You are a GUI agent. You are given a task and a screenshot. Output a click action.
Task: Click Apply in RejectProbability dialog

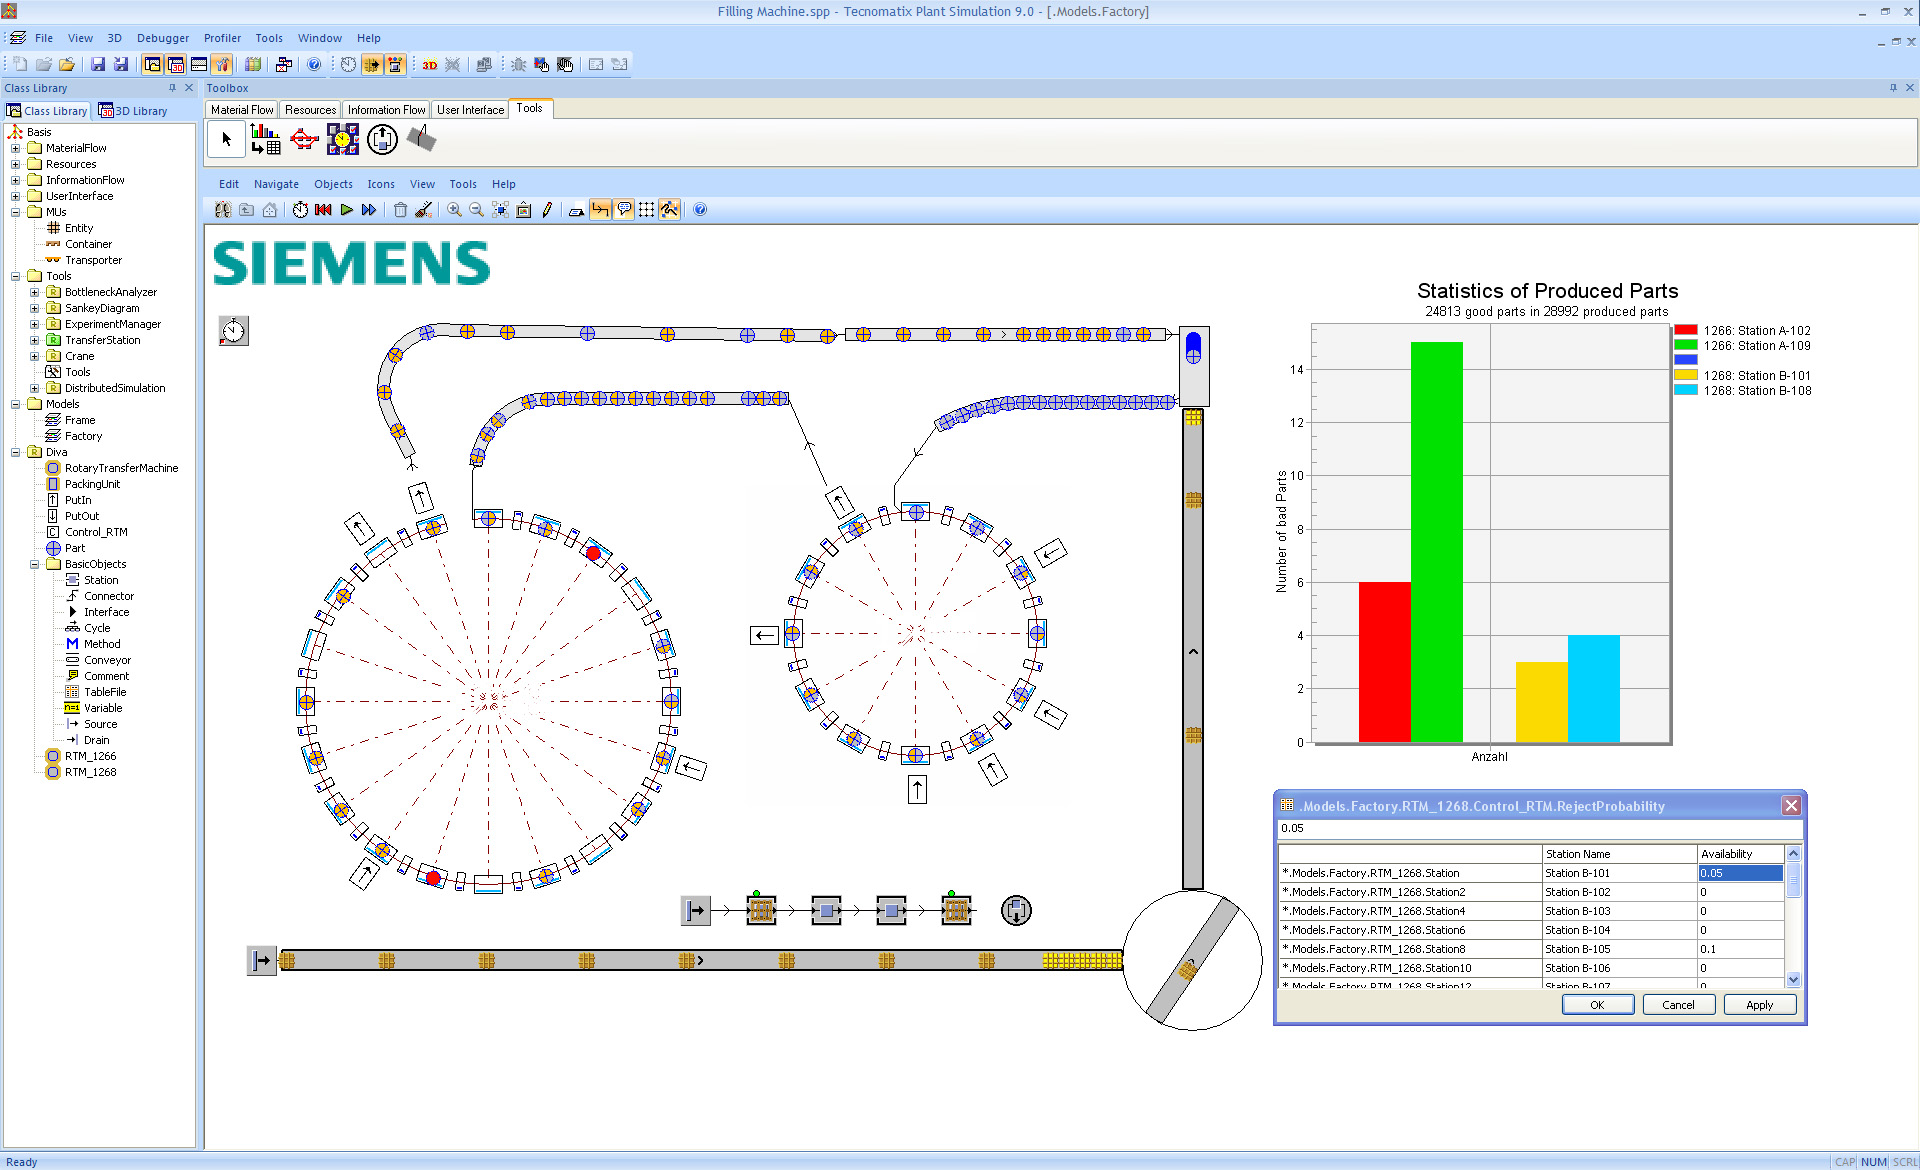(1759, 1005)
